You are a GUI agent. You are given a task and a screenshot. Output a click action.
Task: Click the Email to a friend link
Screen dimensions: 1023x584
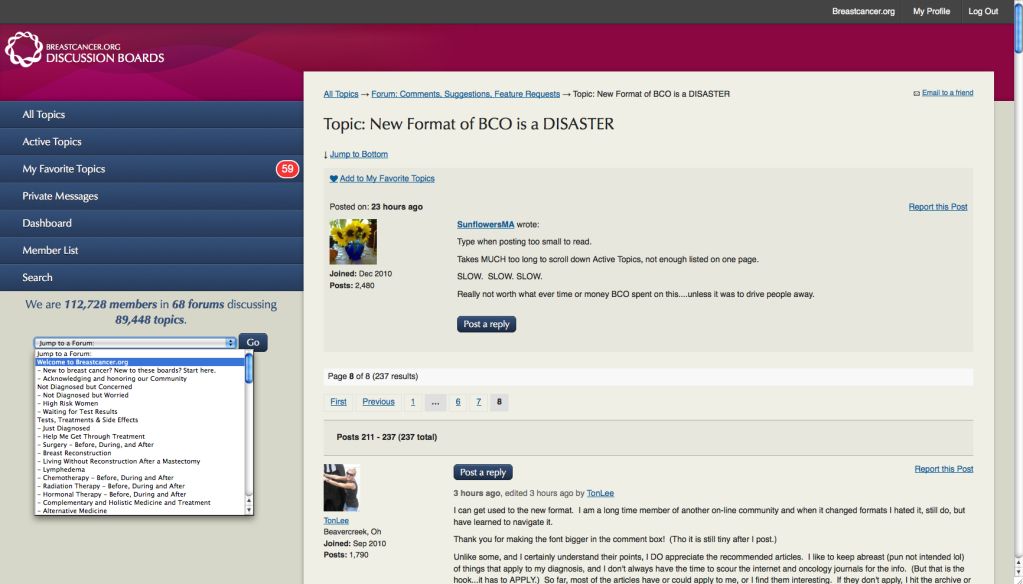tap(947, 93)
